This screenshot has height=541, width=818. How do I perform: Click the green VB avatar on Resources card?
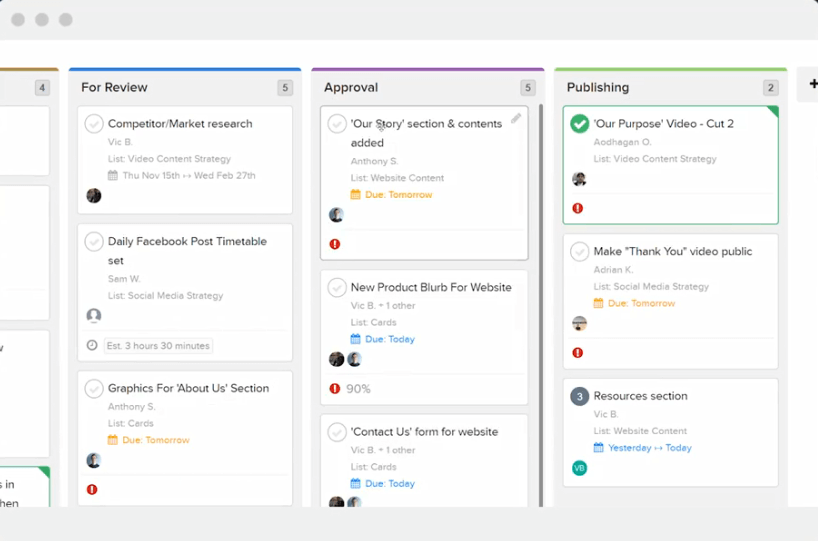click(579, 468)
